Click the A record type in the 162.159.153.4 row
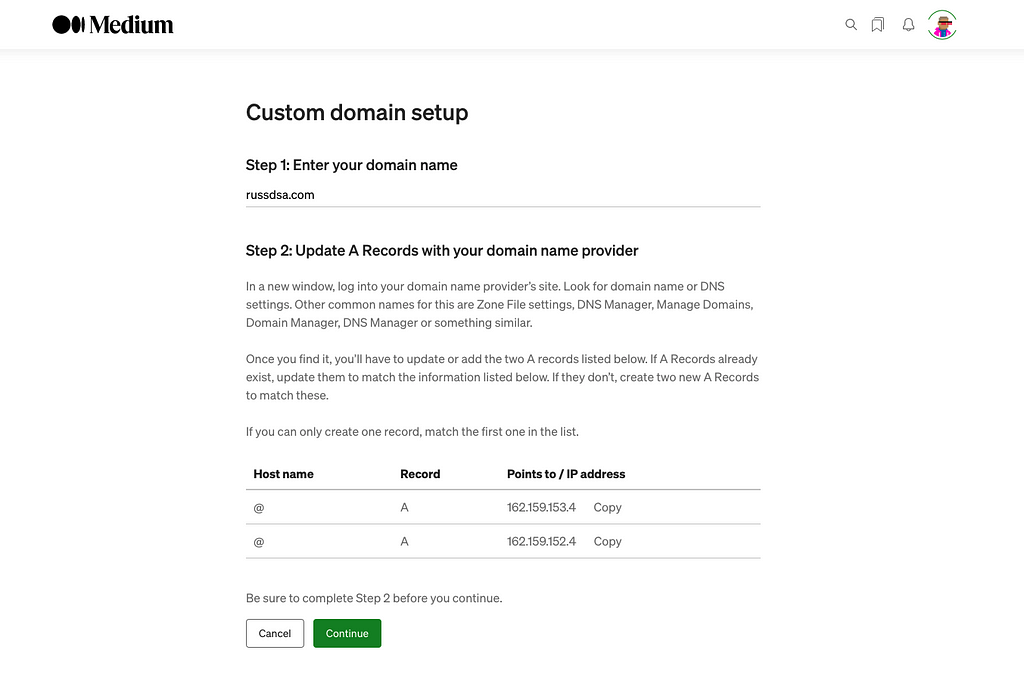The width and height of the screenshot is (1024, 693). pyautogui.click(x=404, y=508)
